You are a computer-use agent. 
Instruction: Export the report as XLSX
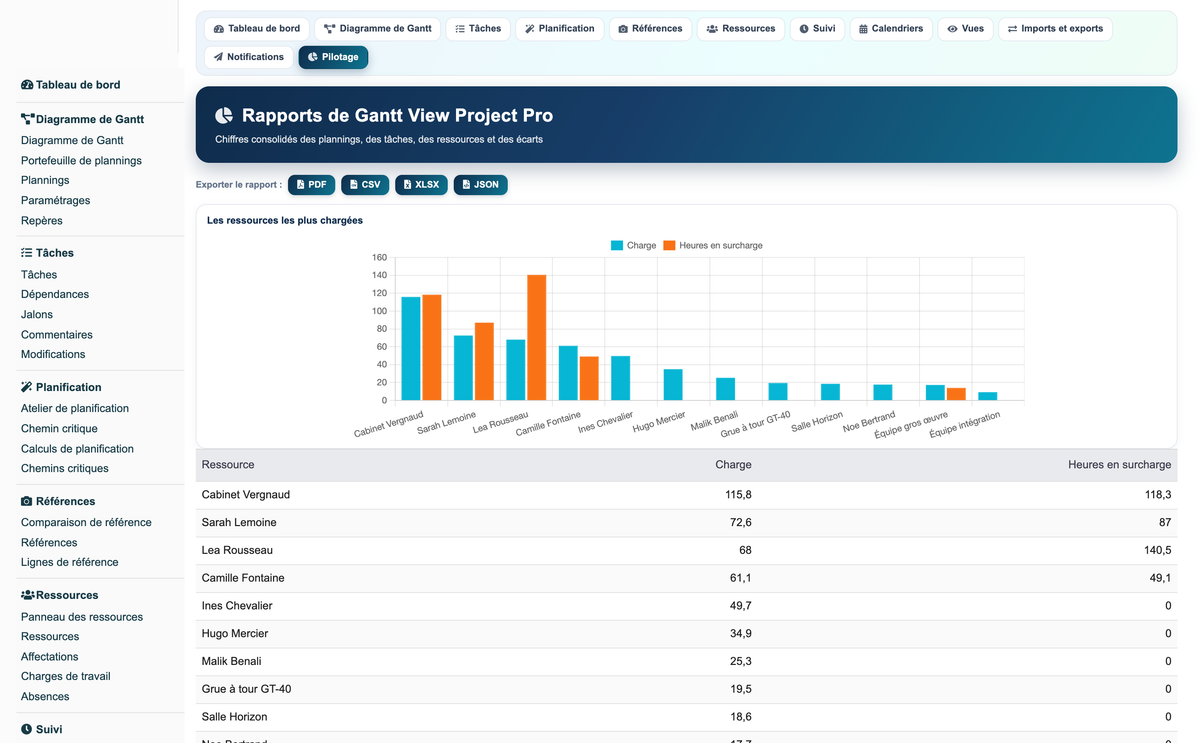tap(421, 185)
